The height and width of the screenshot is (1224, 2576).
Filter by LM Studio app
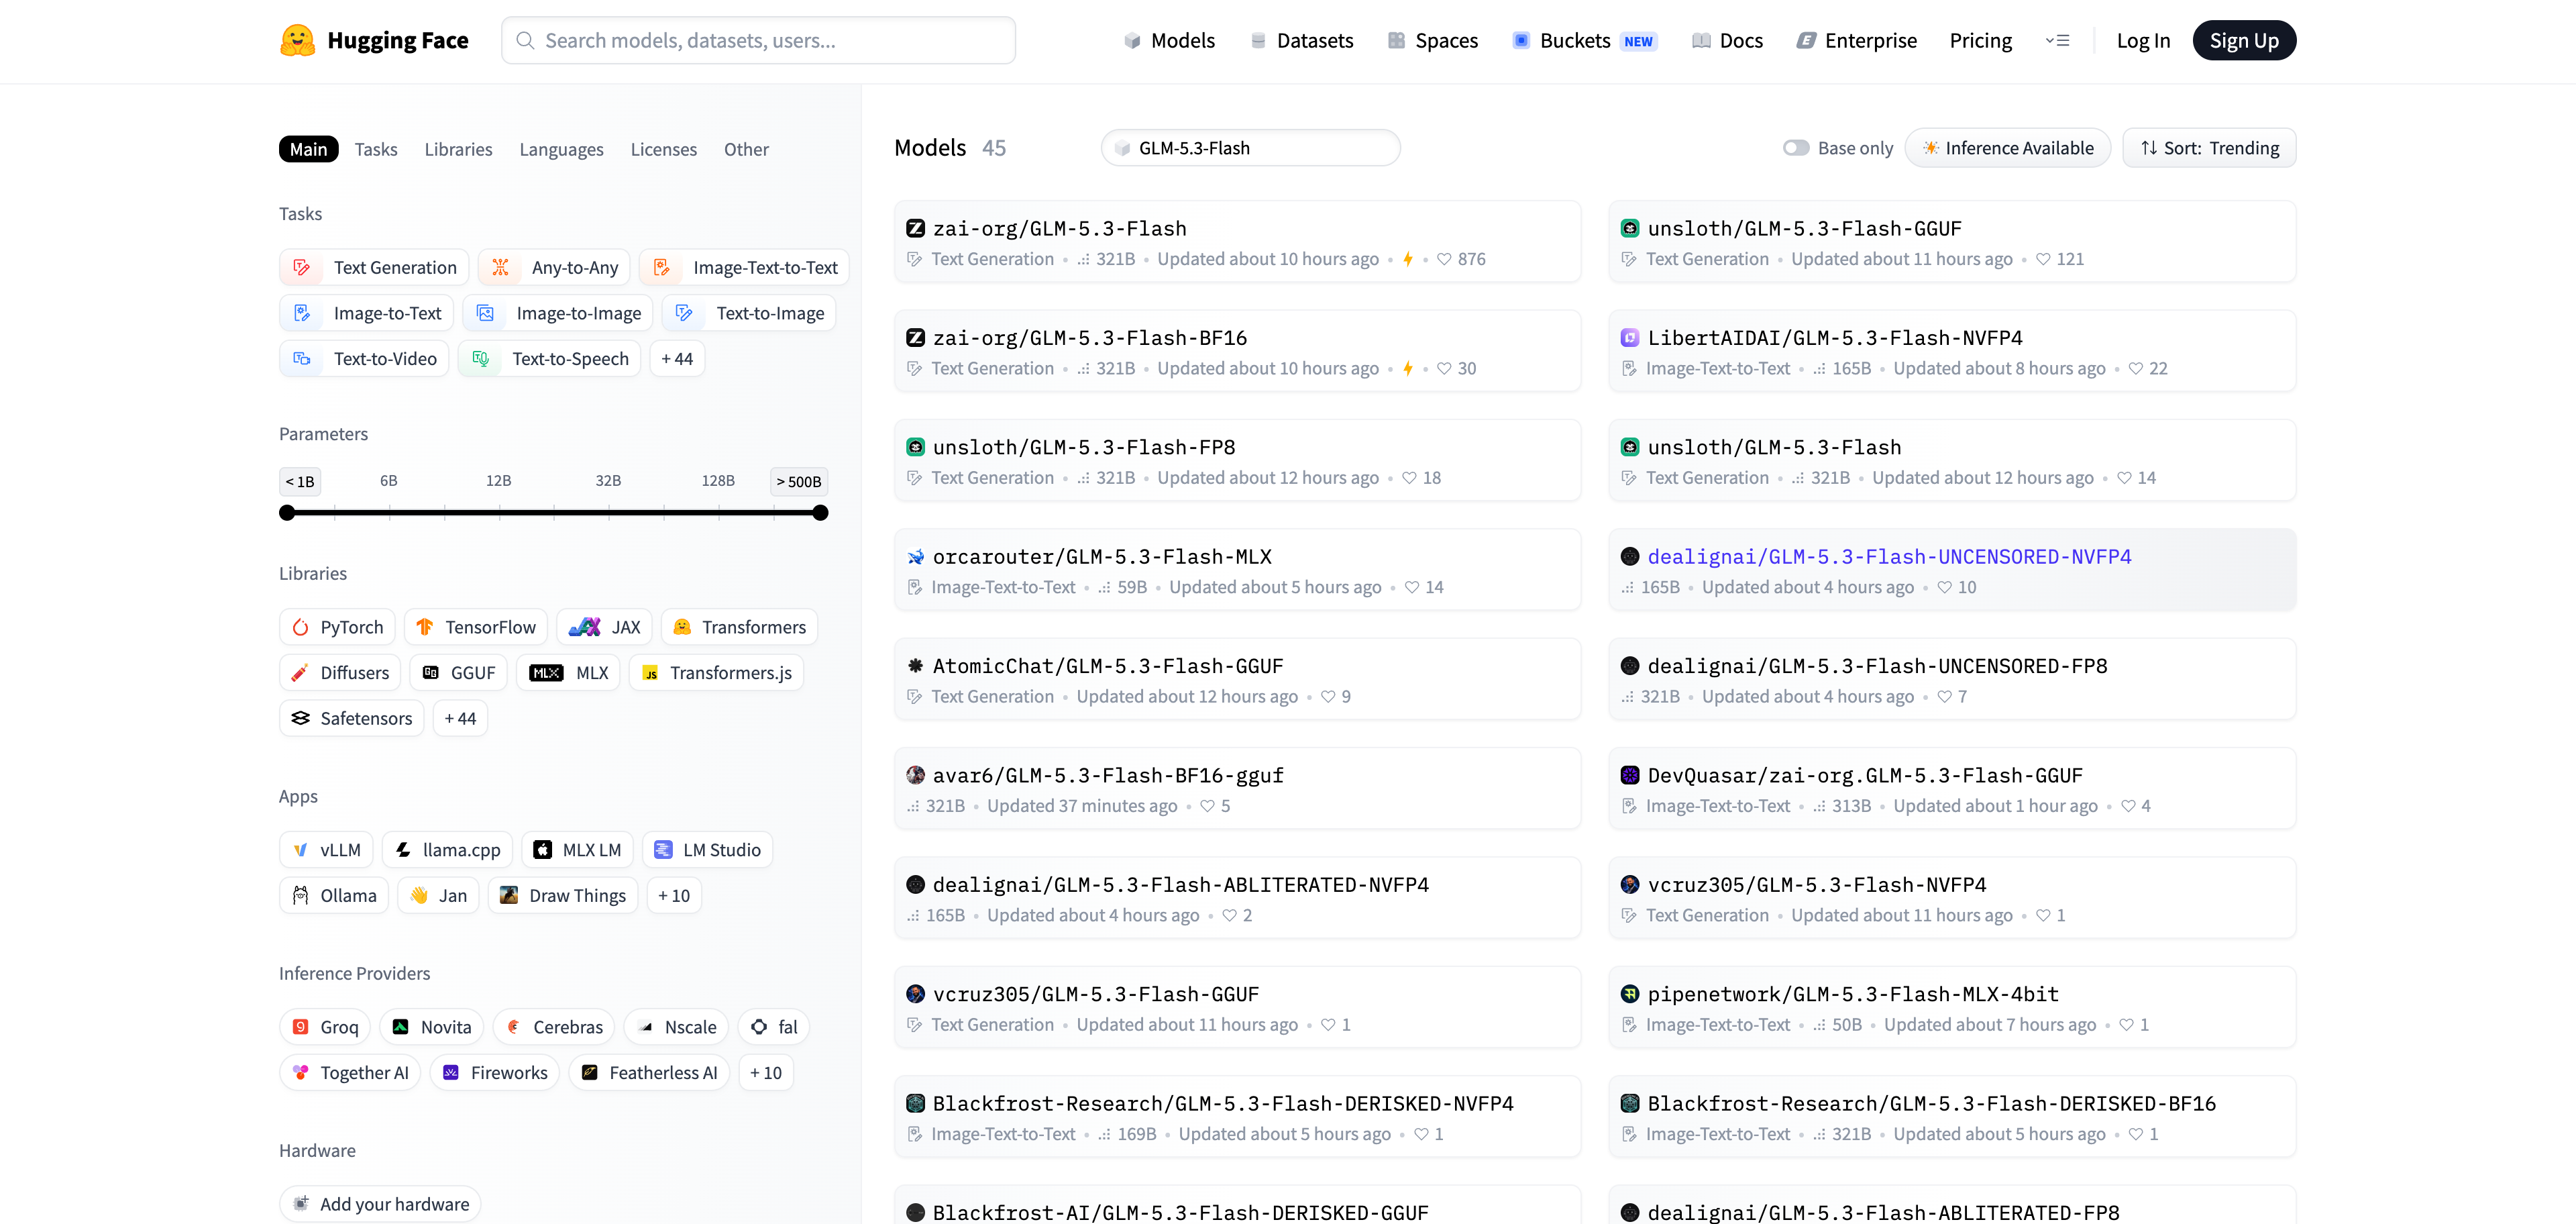click(x=707, y=849)
